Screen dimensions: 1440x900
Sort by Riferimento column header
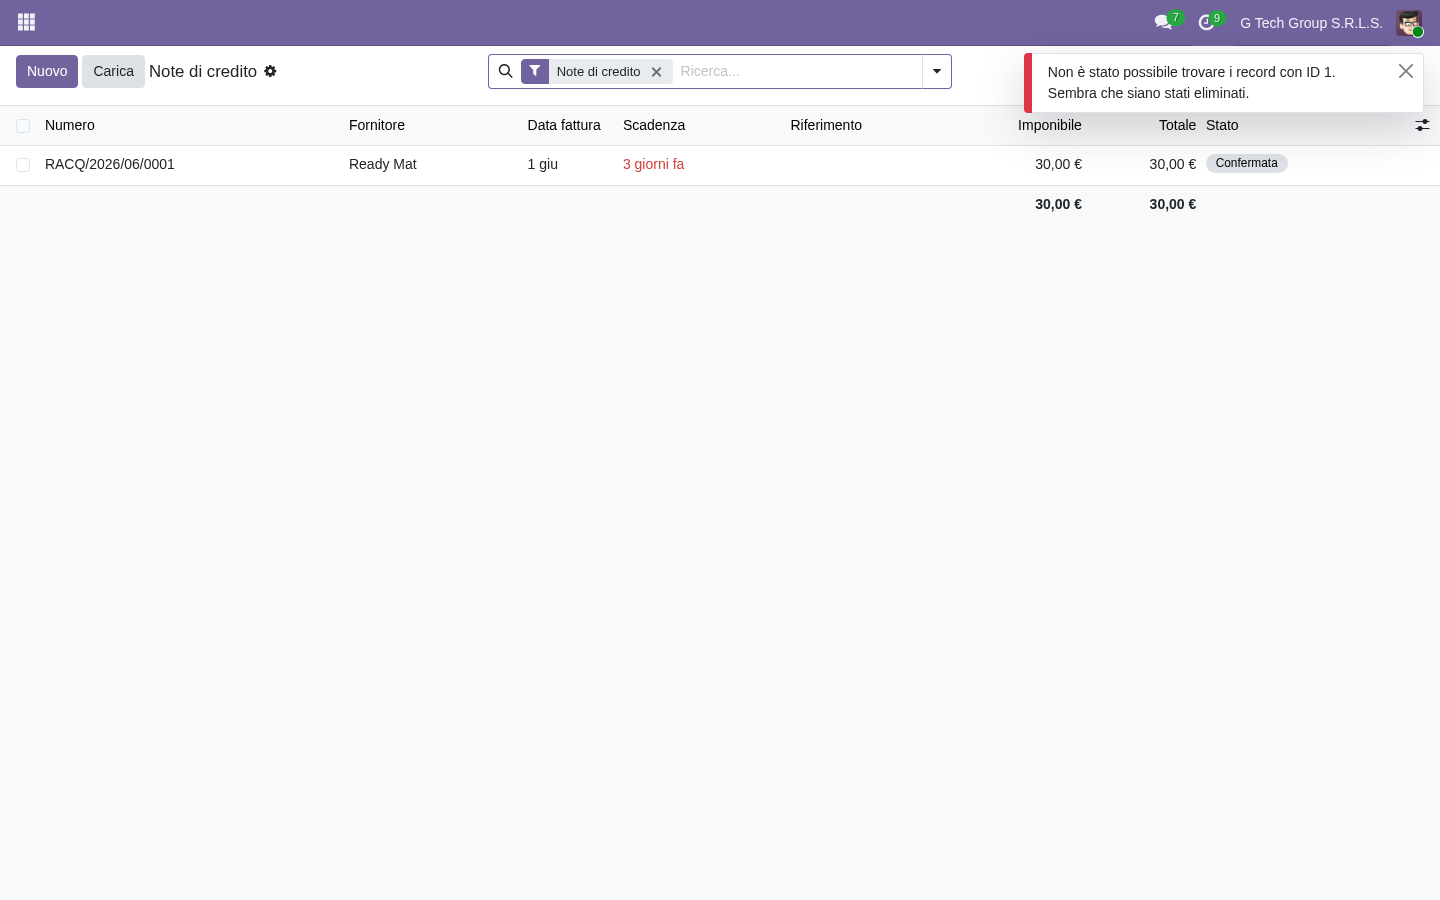(x=826, y=125)
